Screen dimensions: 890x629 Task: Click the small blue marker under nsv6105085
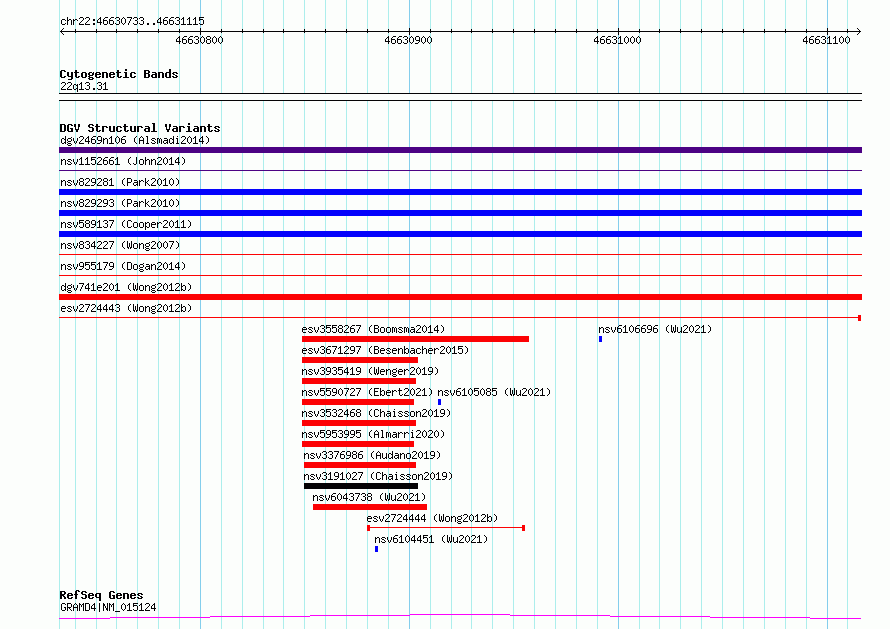(439, 402)
